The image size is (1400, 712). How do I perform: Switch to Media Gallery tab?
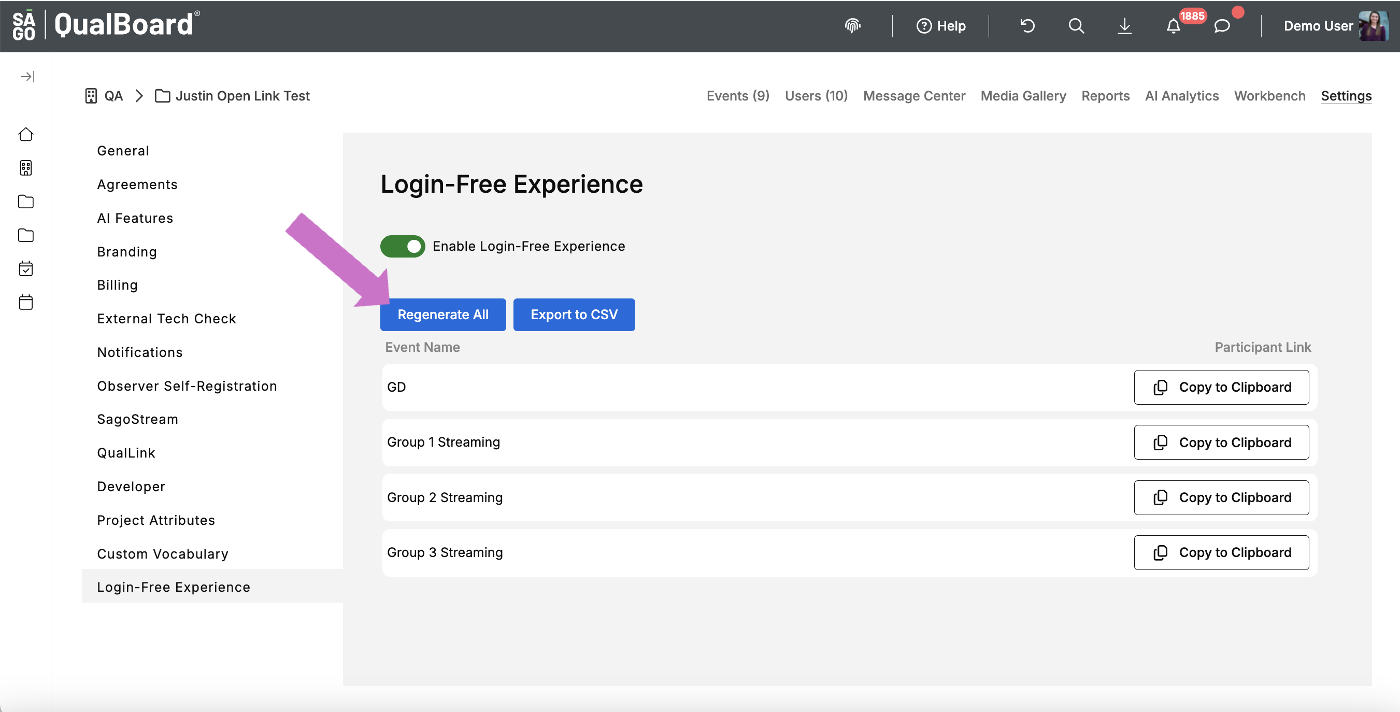click(x=1023, y=96)
